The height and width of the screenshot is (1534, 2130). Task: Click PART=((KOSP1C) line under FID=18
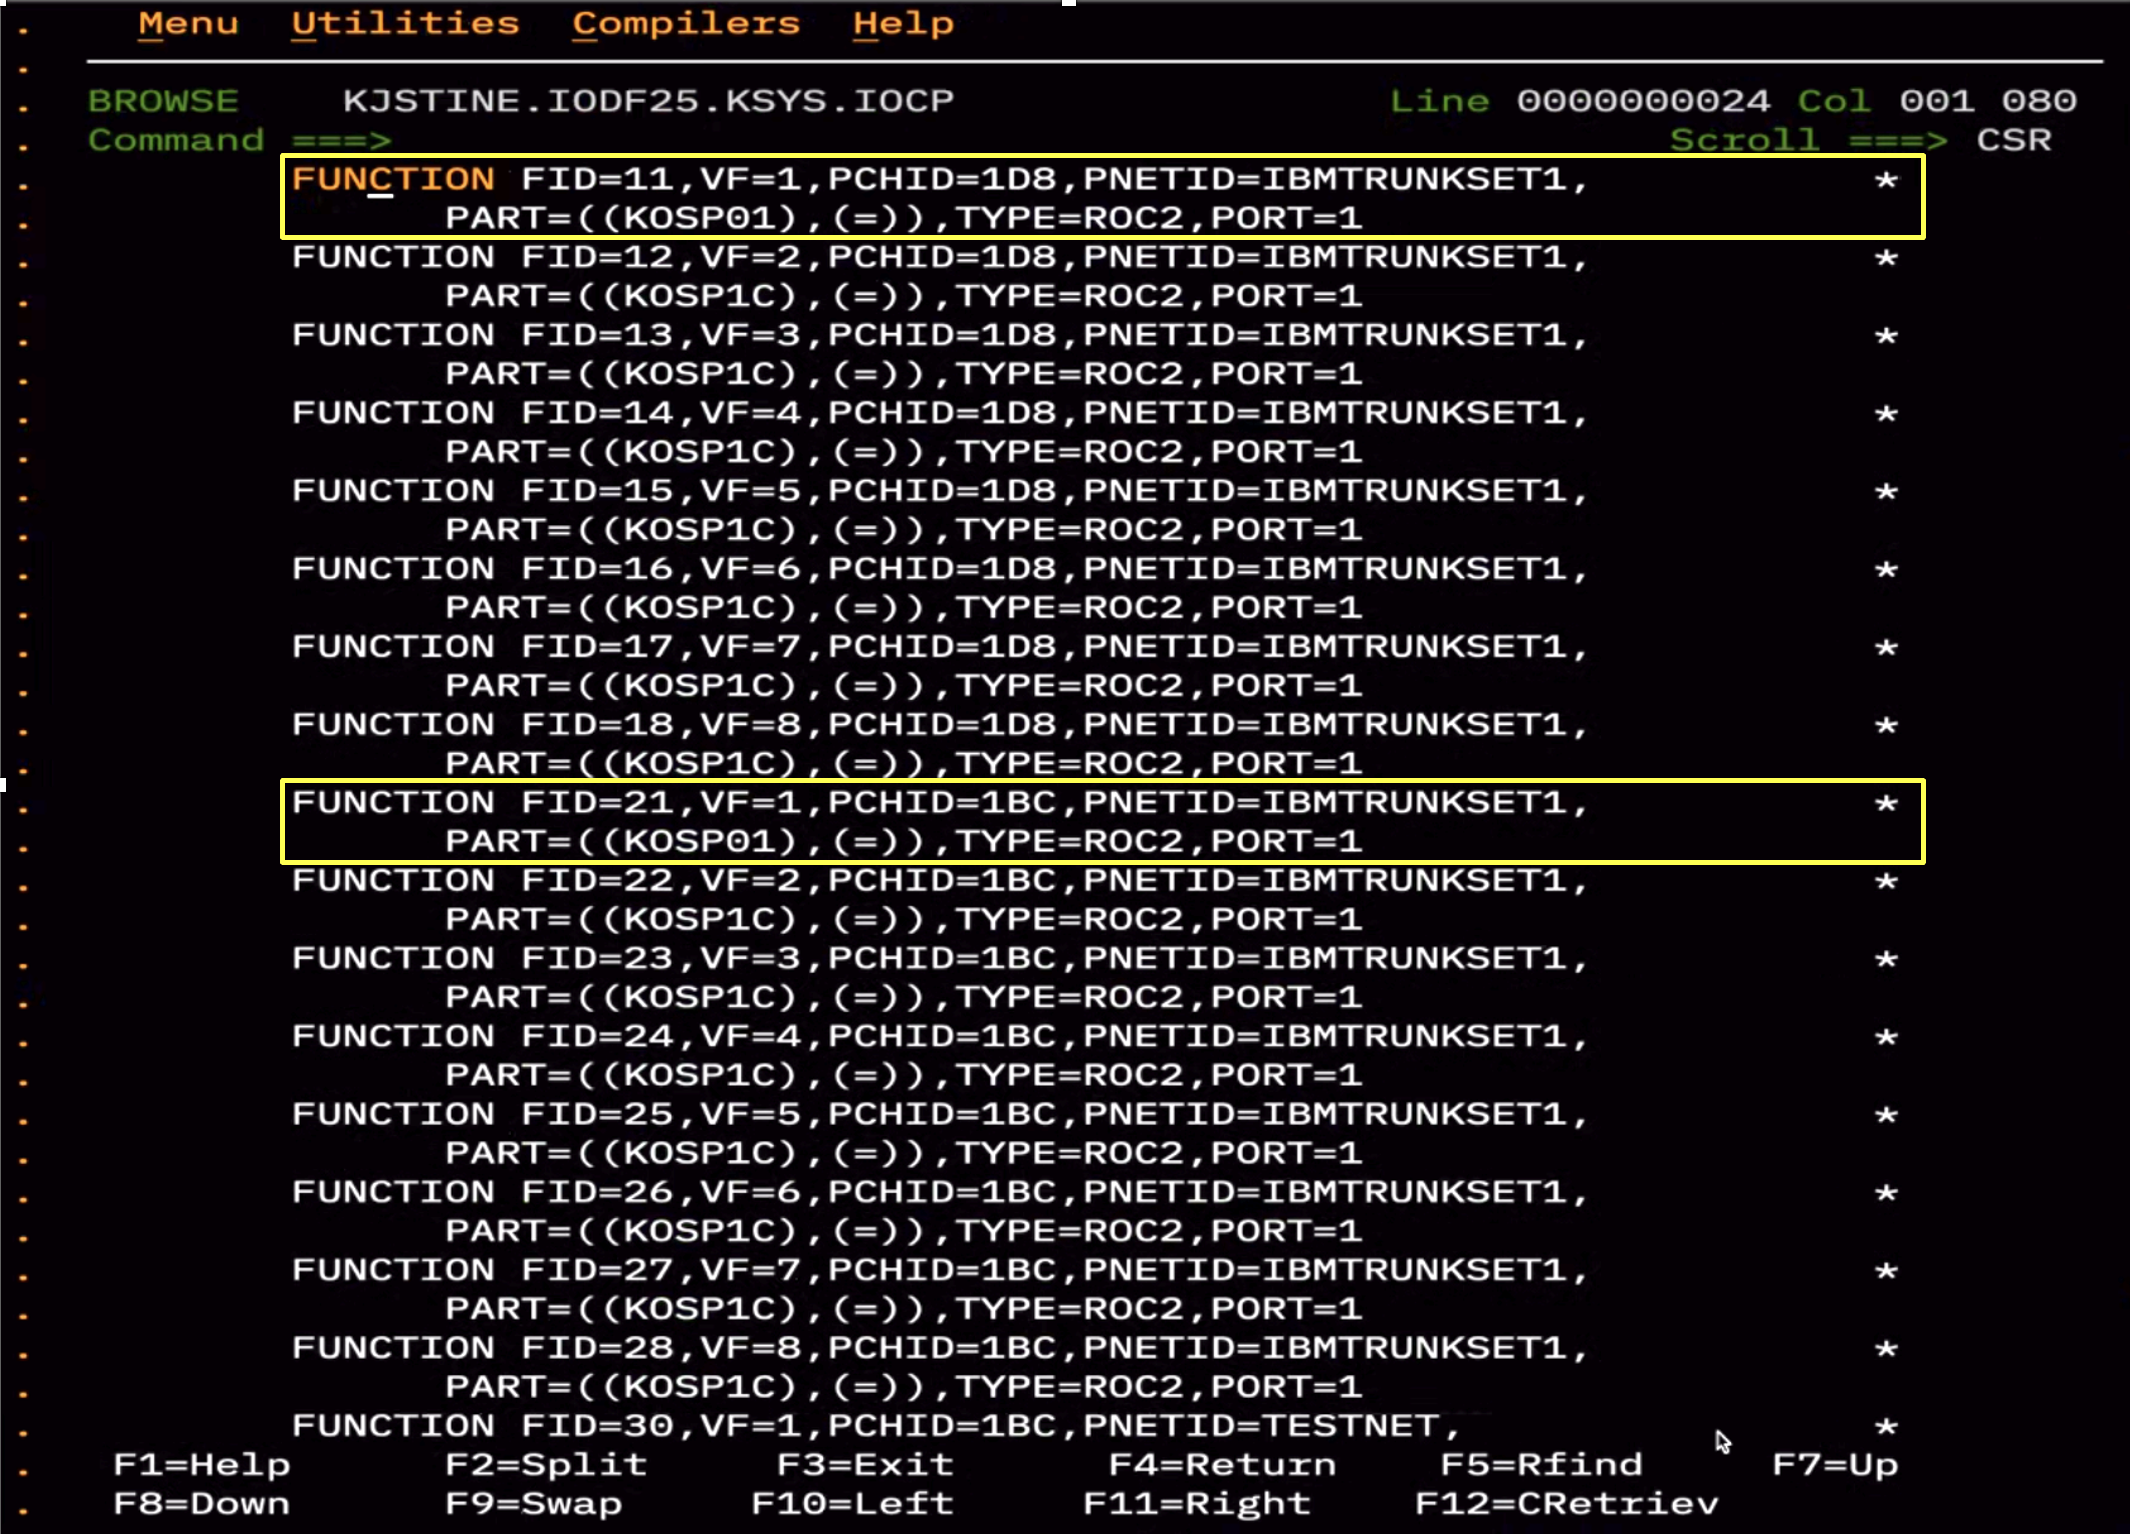coord(904,764)
